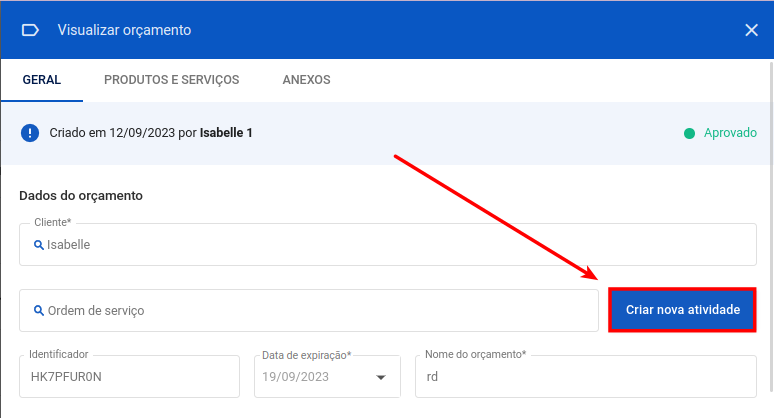Click the dialog's vertical scrollbar
The image size is (774, 418).
(771, 227)
